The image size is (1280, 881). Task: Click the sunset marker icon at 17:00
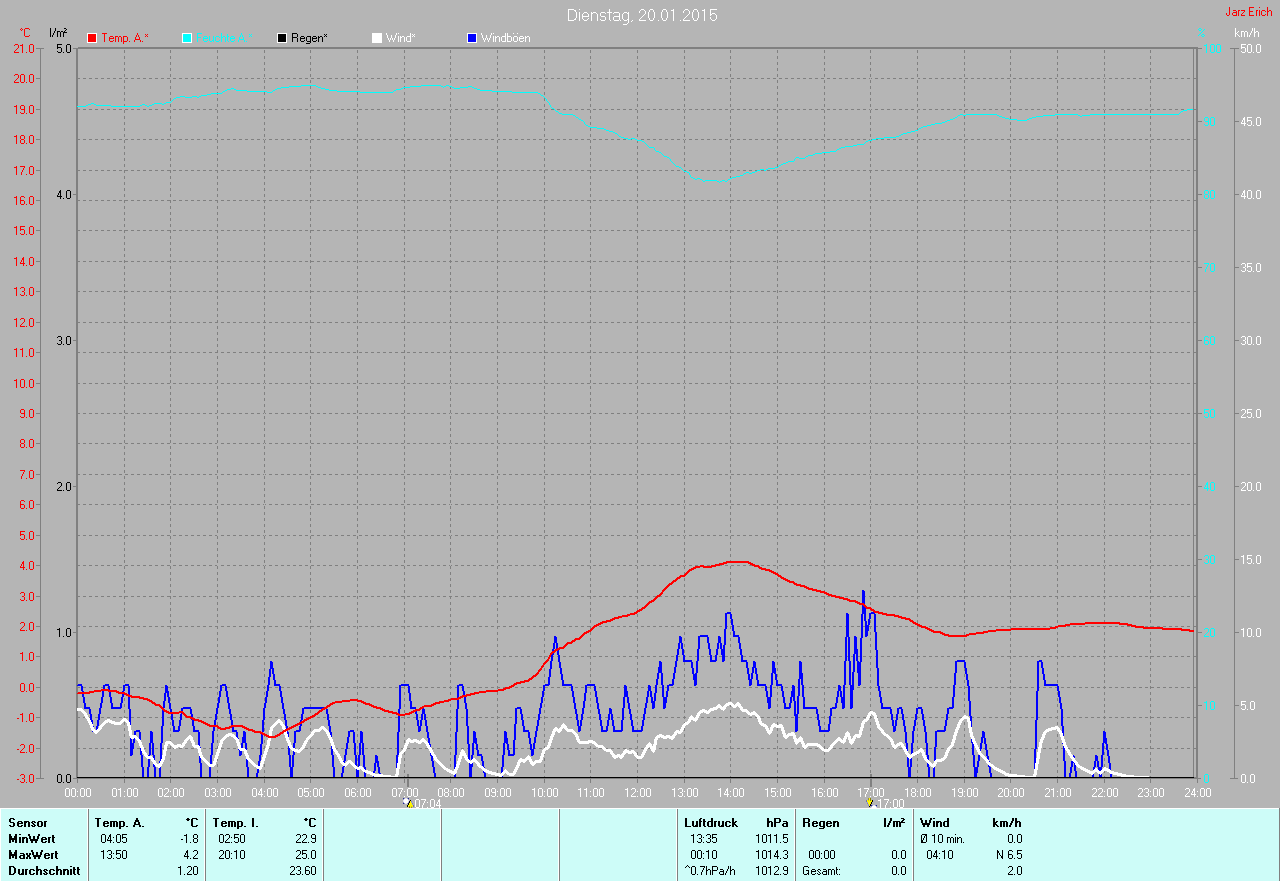(x=870, y=802)
